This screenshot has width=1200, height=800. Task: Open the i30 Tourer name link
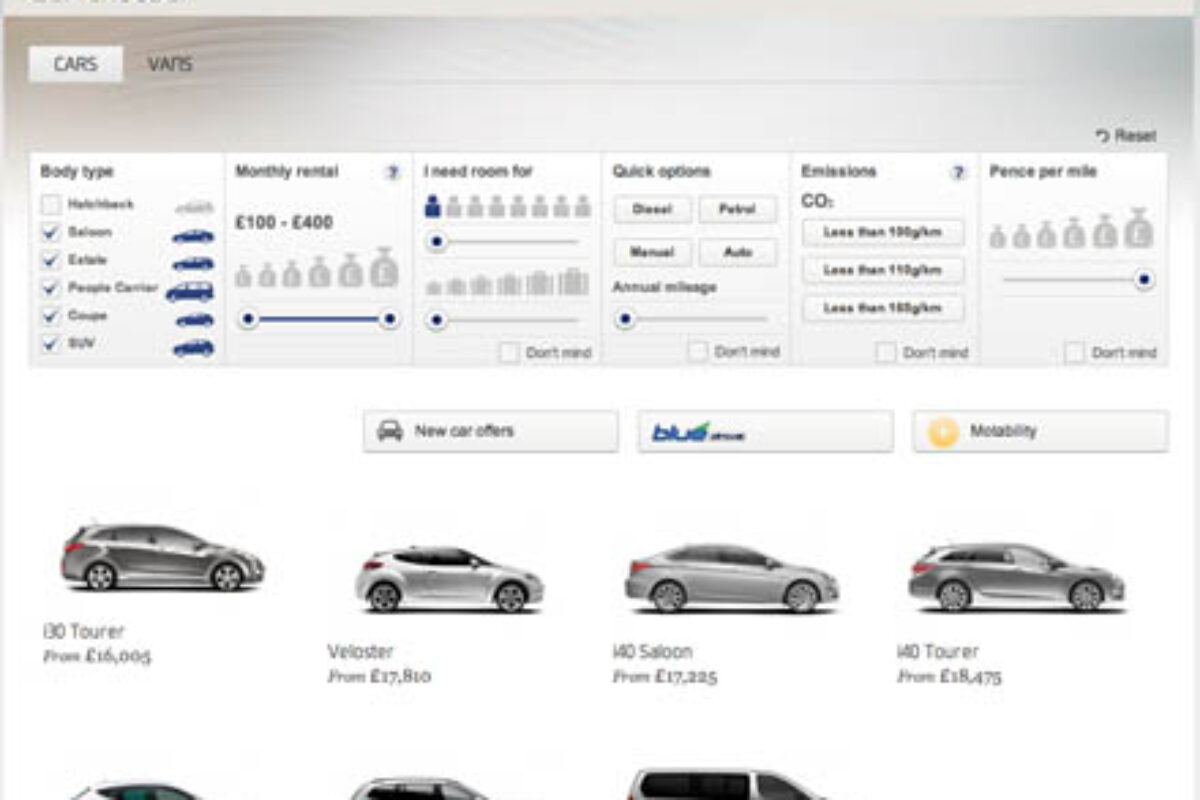84,633
